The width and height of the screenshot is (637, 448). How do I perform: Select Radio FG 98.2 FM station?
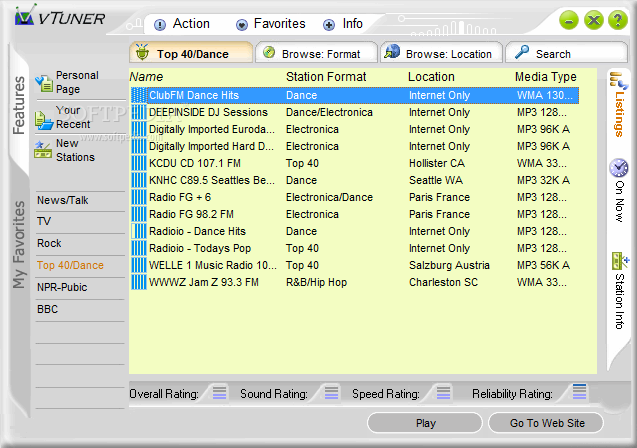(x=355, y=214)
